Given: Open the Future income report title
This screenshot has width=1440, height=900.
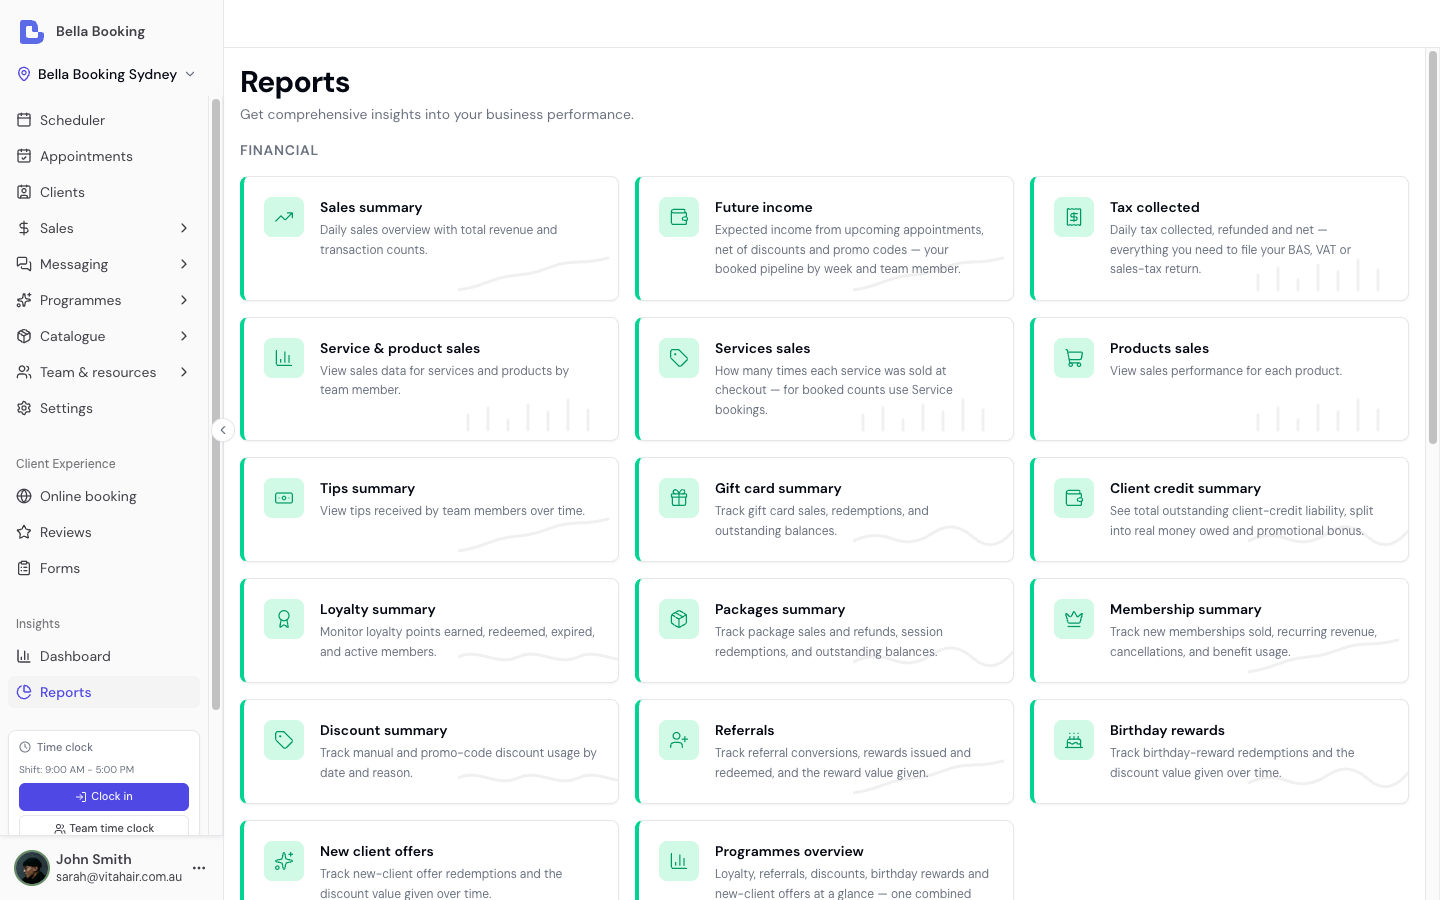Looking at the screenshot, I should click(764, 207).
